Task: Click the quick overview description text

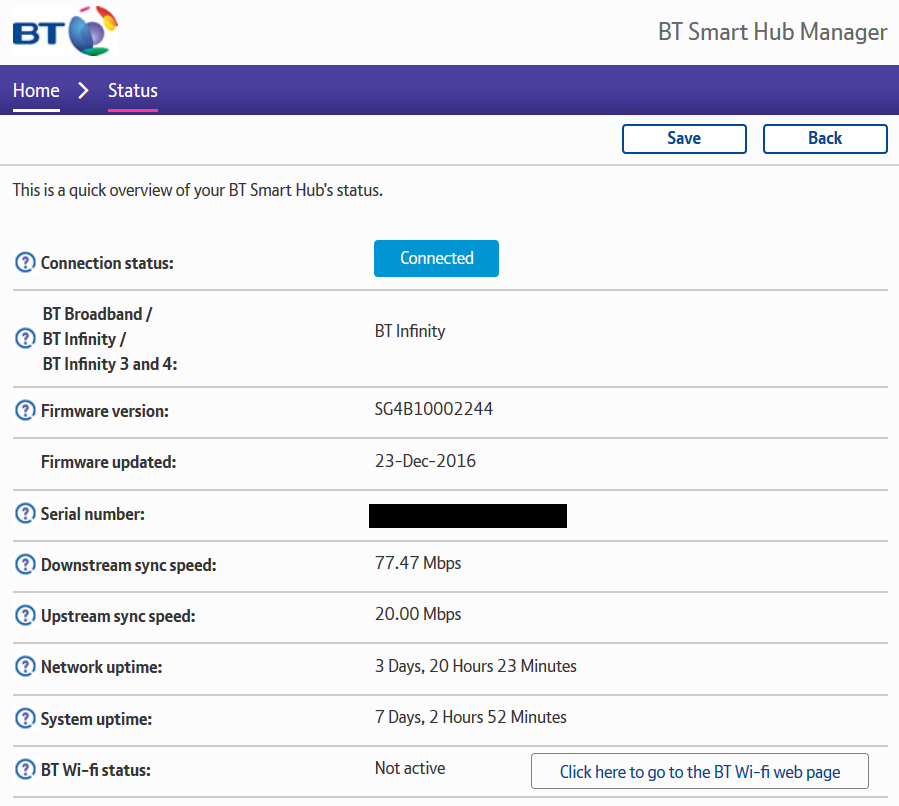Action: click(198, 190)
